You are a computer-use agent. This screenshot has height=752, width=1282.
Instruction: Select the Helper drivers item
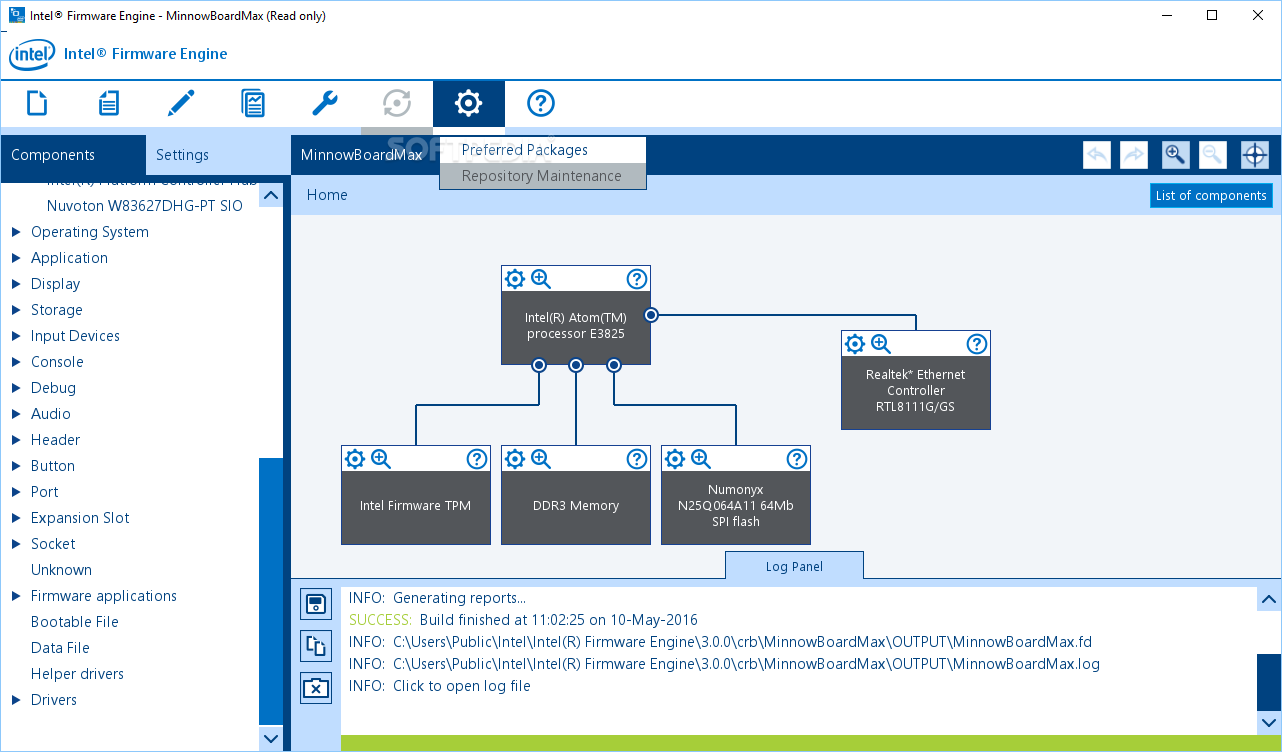coord(77,674)
